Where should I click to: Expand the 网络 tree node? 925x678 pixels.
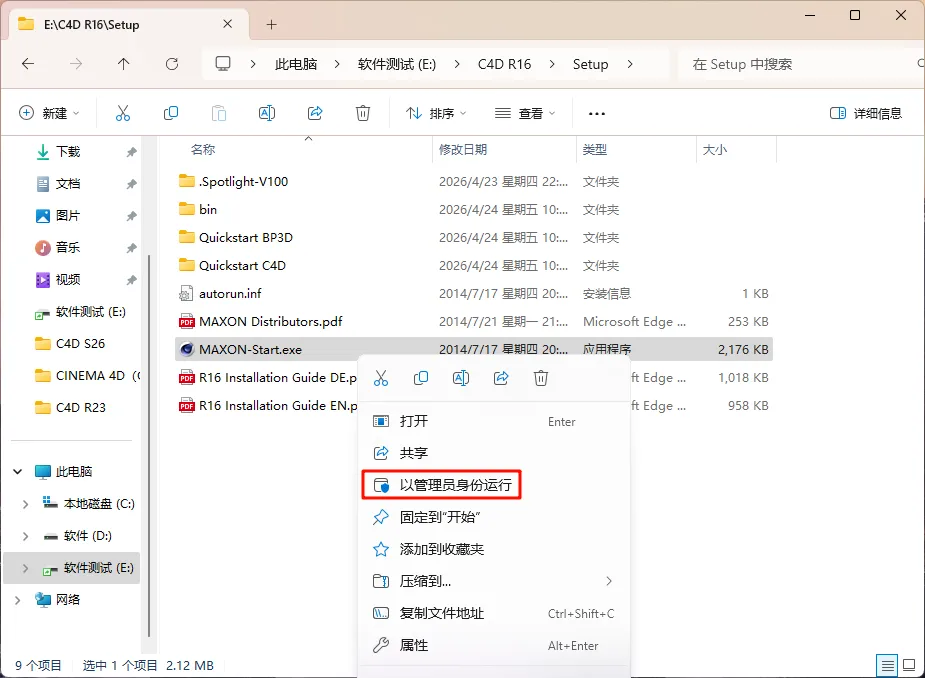18,600
